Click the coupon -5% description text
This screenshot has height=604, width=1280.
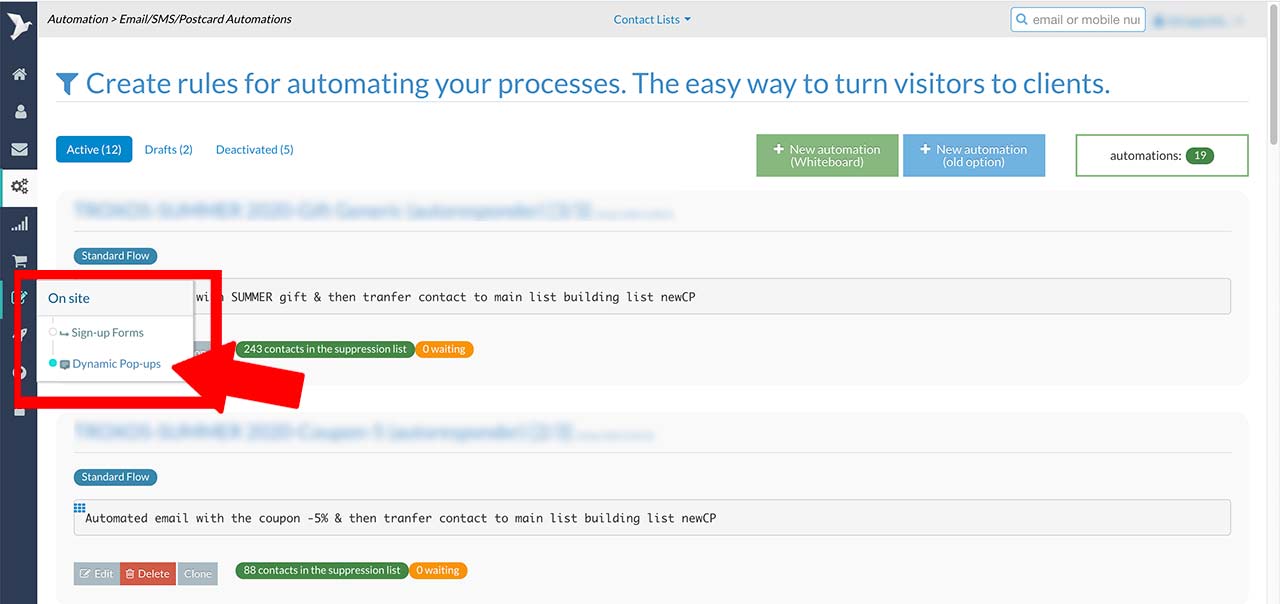click(x=401, y=518)
